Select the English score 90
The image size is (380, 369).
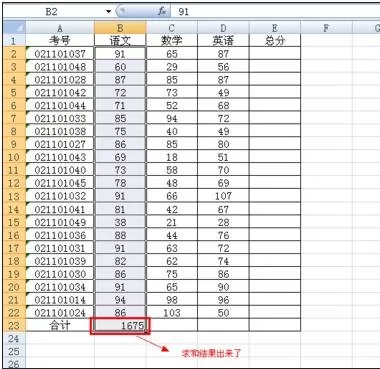click(x=223, y=287)
